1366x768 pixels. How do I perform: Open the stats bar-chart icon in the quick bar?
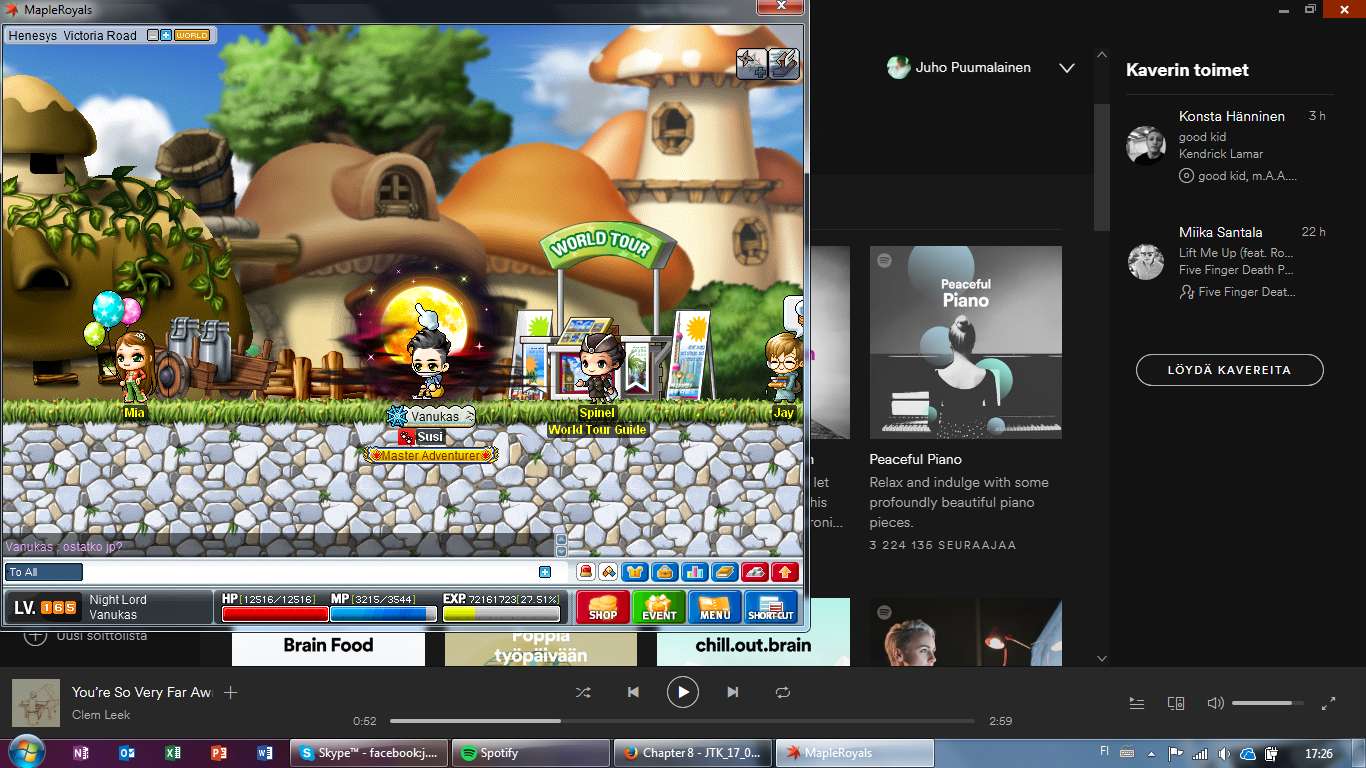(x=694, y=572)
